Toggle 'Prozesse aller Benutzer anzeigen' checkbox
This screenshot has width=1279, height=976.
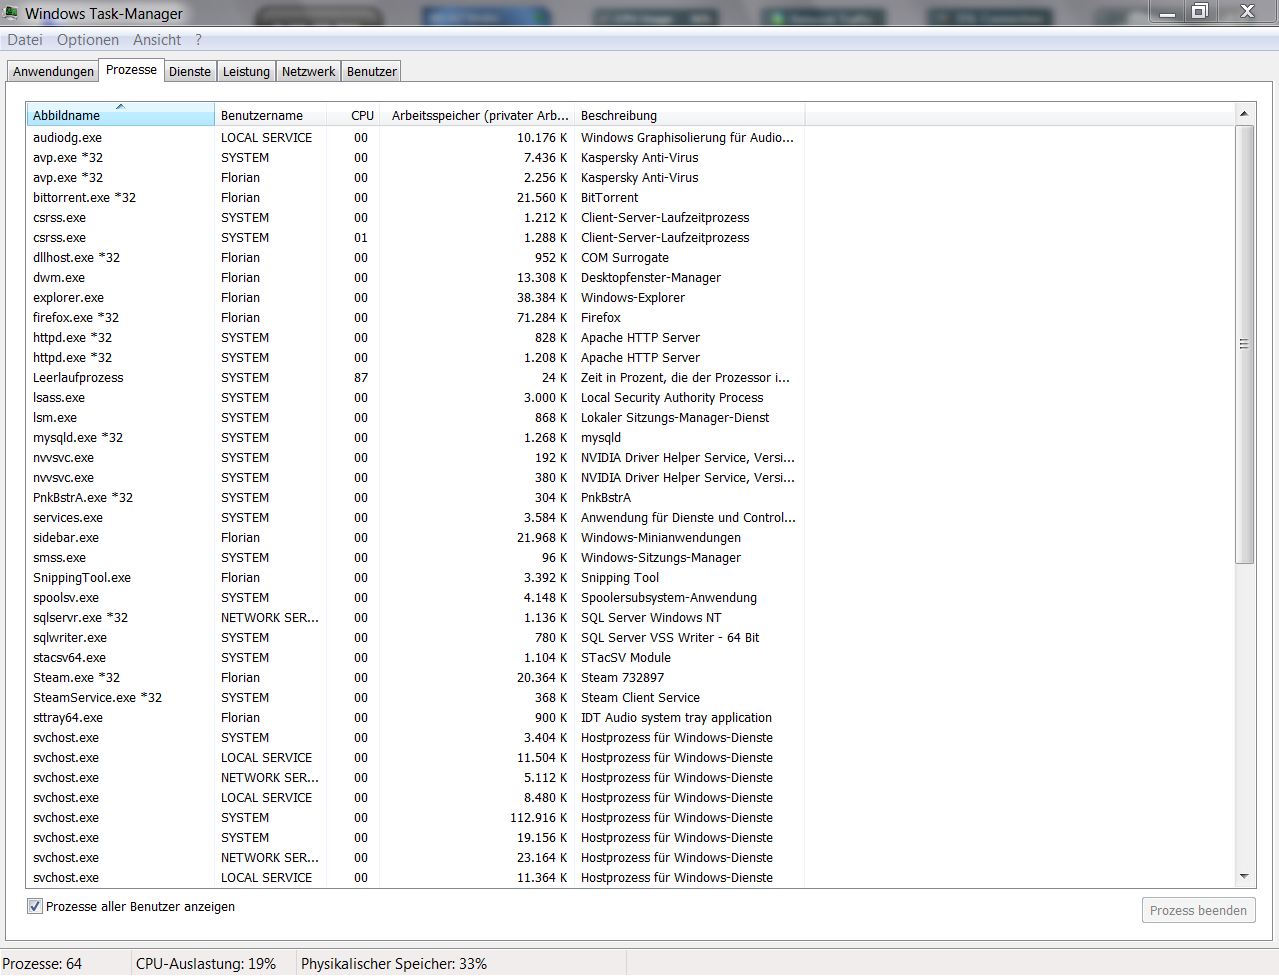(x=35, y=906)
